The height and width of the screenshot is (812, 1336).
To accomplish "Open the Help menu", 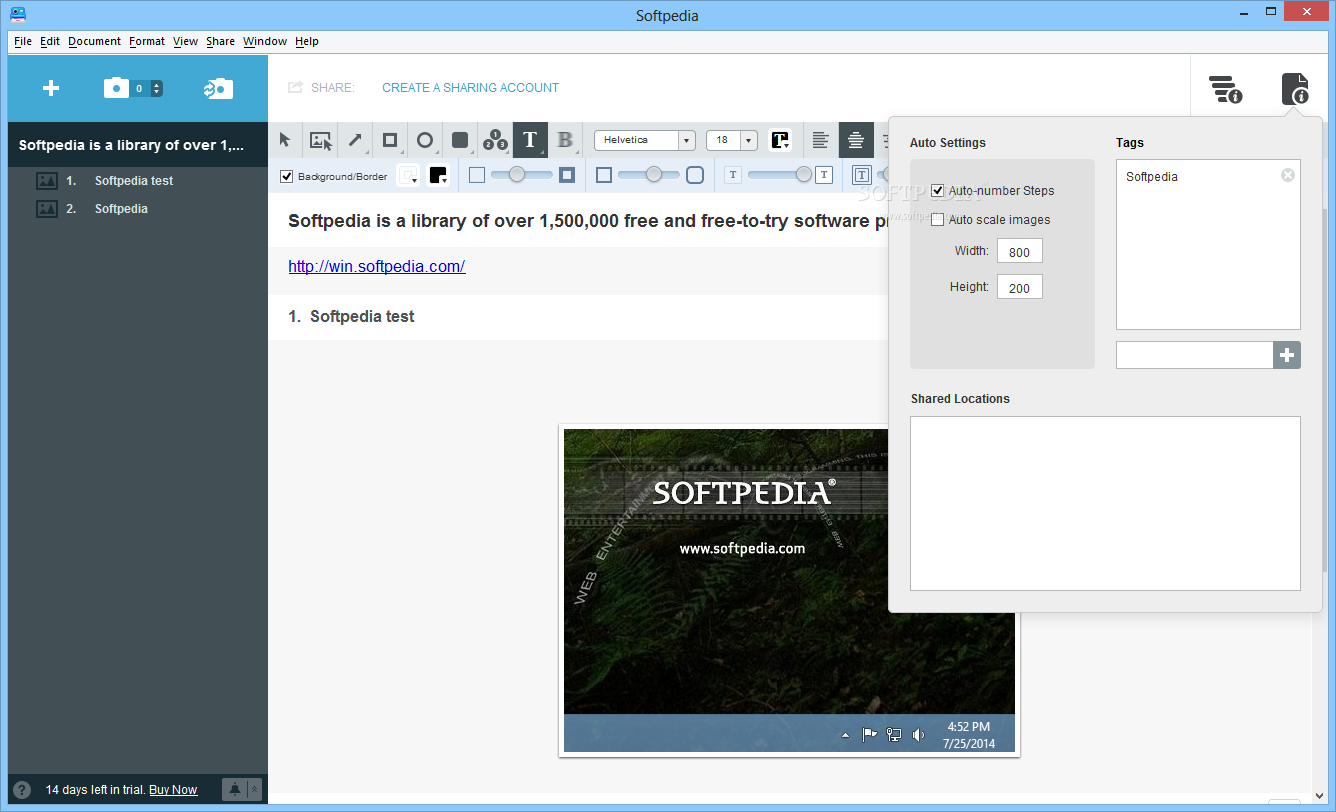I will tap(307, 41).
